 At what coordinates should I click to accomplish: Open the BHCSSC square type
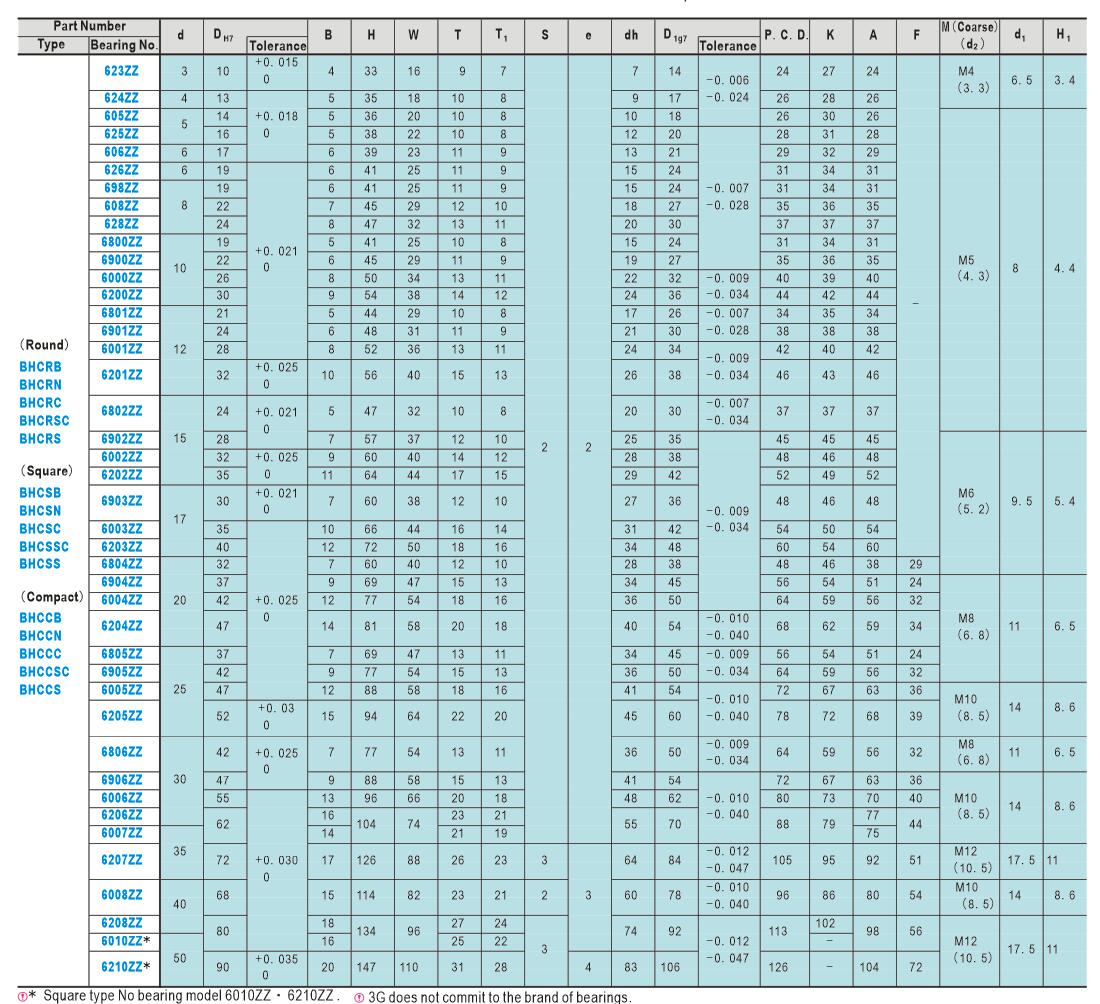[x=44, y=547]
